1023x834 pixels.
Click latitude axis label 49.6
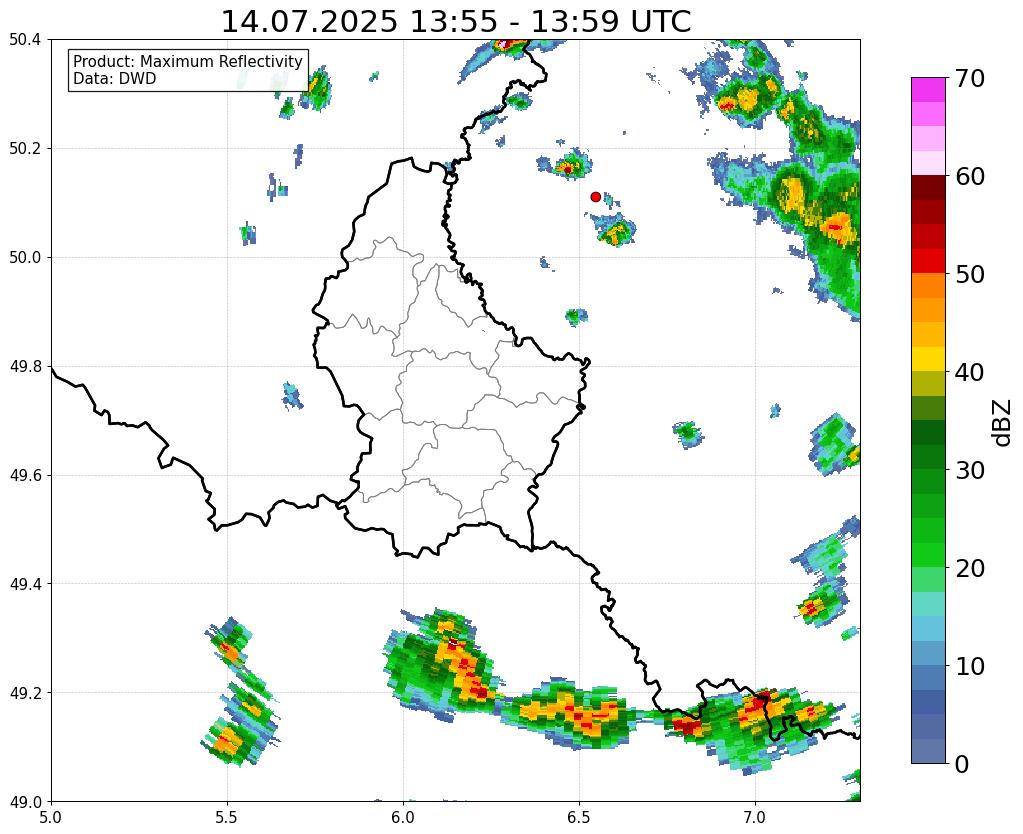25,476
